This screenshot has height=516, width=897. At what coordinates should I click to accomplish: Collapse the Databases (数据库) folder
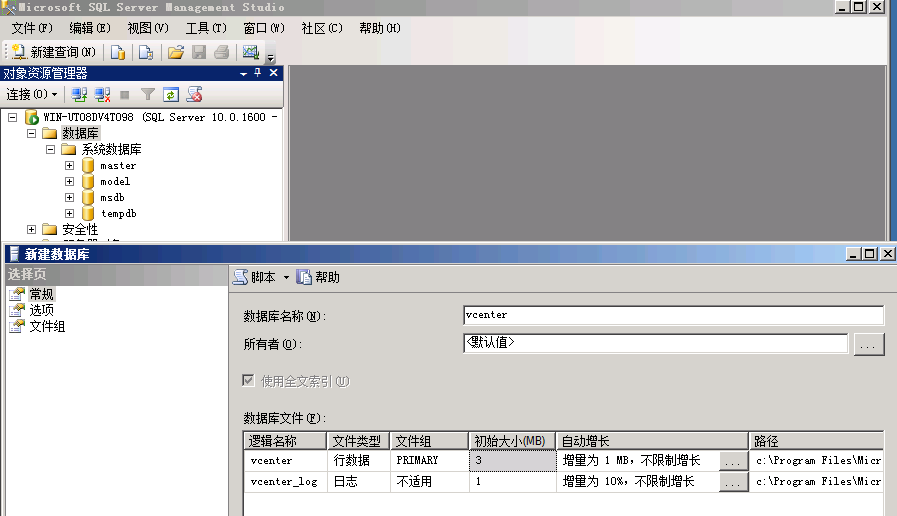(31, 133)
